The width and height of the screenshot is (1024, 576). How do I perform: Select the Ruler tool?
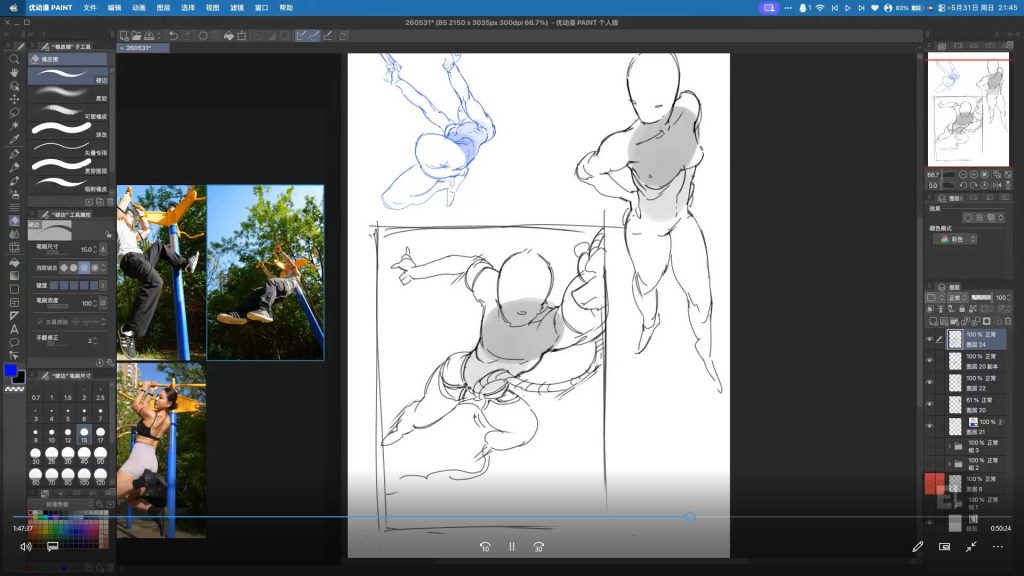tap(14, 315)
